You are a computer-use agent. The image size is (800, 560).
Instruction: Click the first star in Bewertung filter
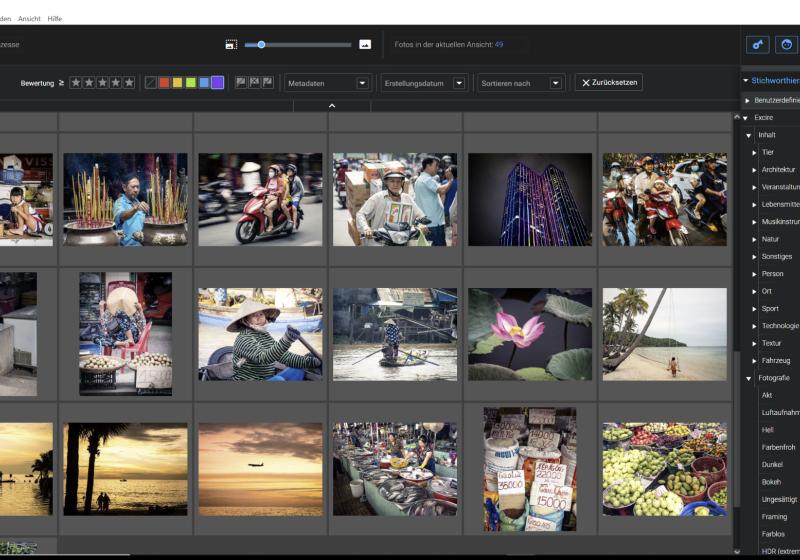click(76, 83)
